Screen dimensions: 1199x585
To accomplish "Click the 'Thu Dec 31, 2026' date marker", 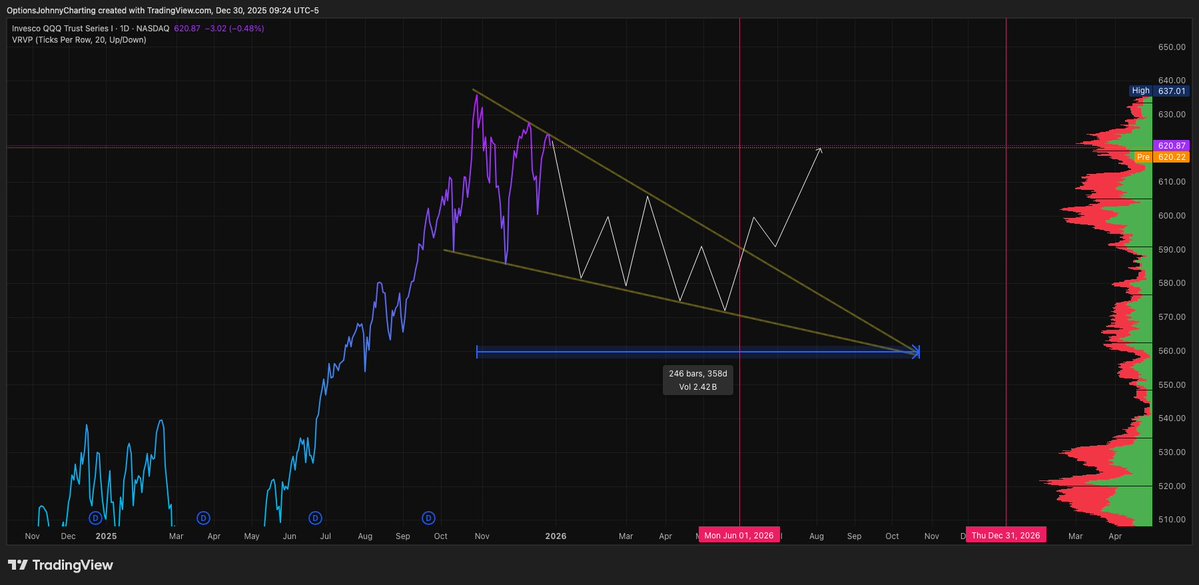I will pos(1006,535).
